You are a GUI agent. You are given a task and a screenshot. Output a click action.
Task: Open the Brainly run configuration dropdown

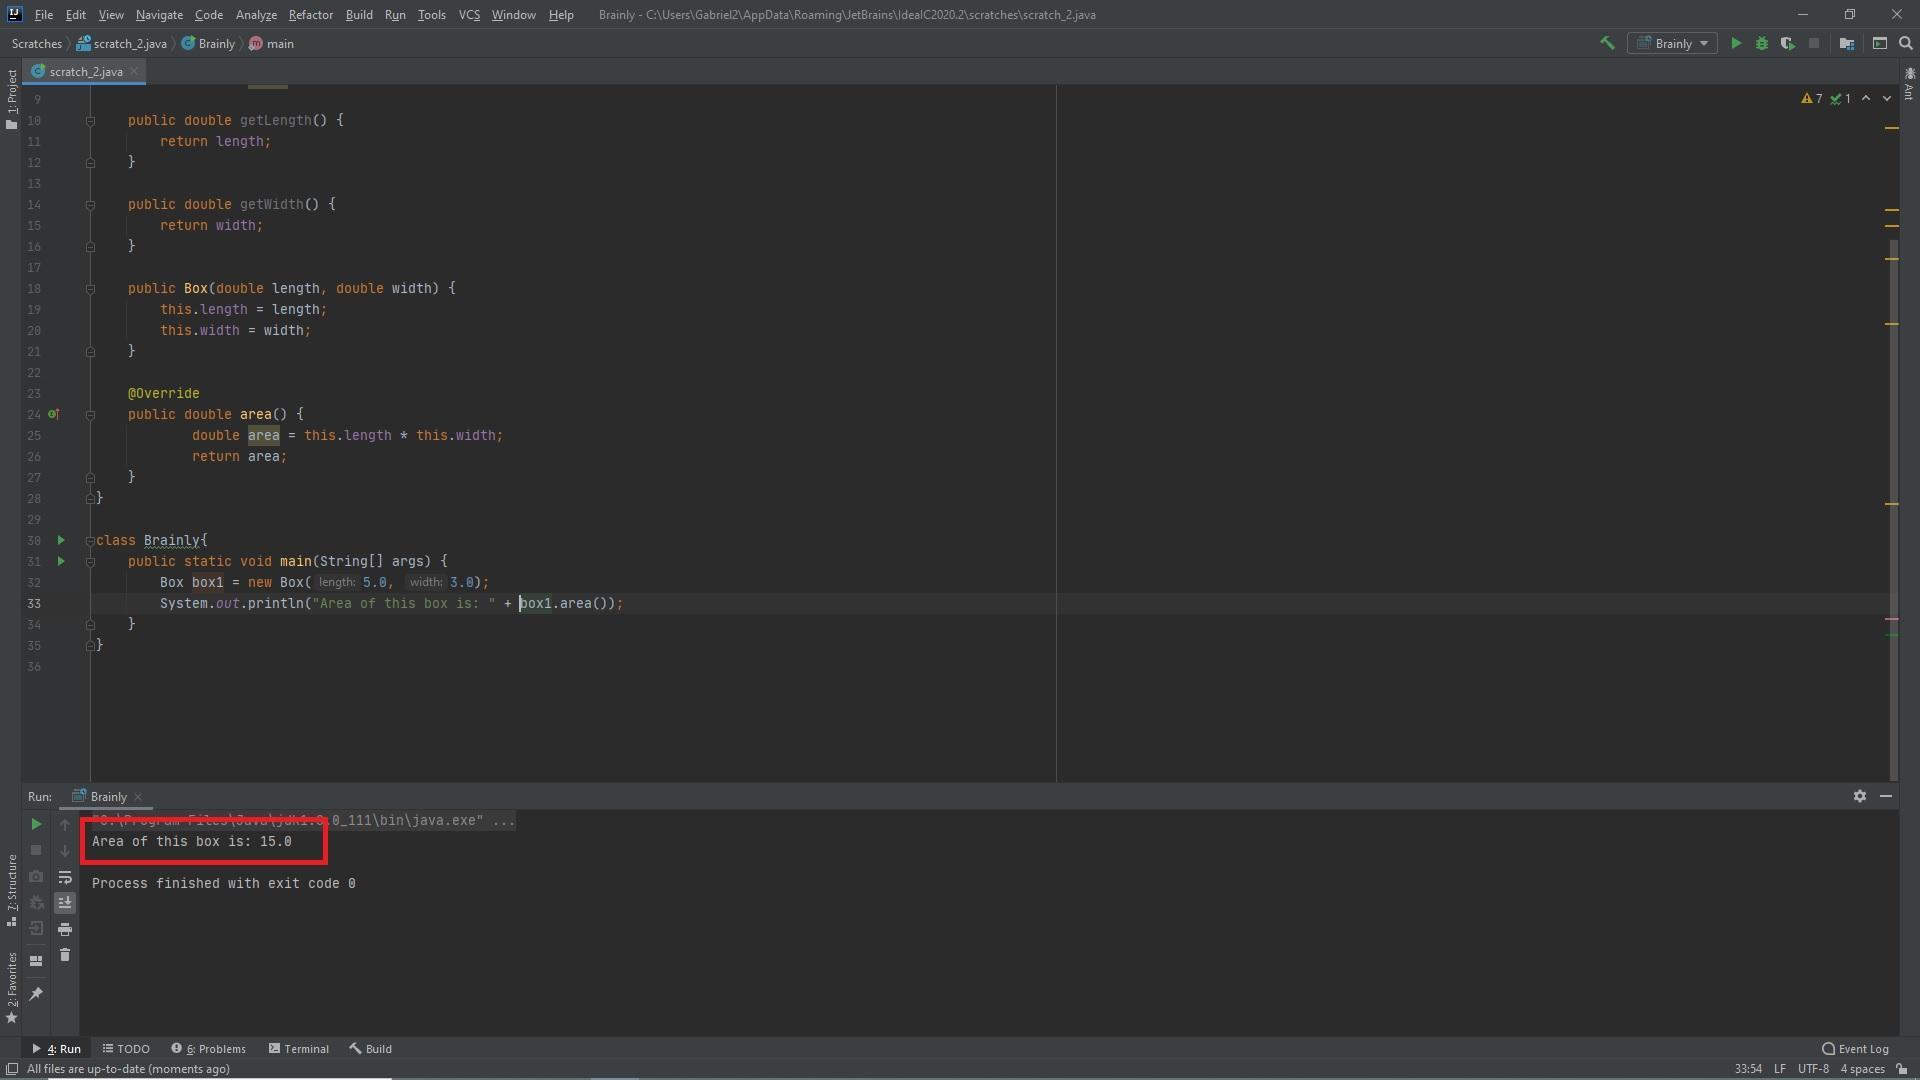pos(1673,43)
